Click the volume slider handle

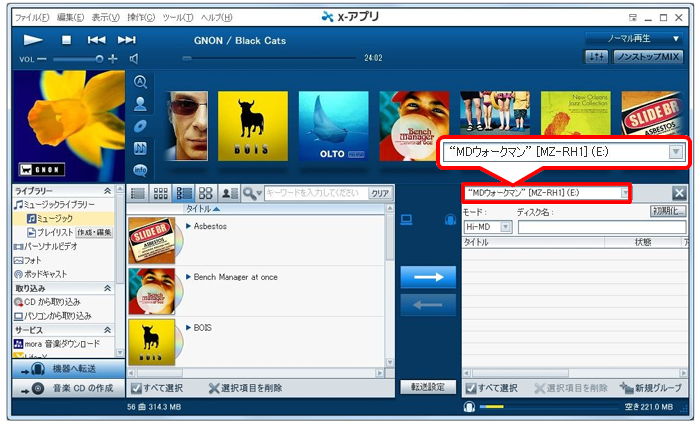[100, 59]
